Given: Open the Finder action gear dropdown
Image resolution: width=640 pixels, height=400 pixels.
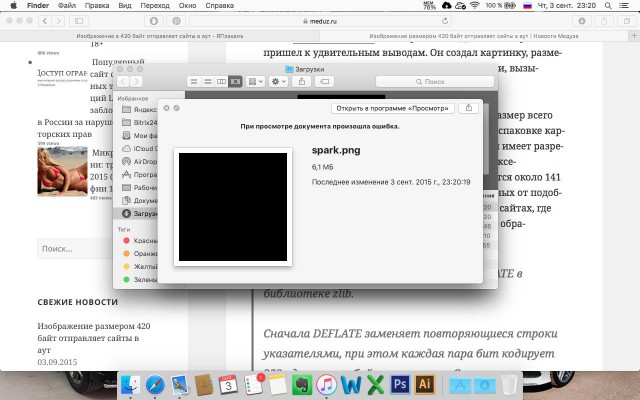Looking at the screenshot, I should tap(278, 82).
